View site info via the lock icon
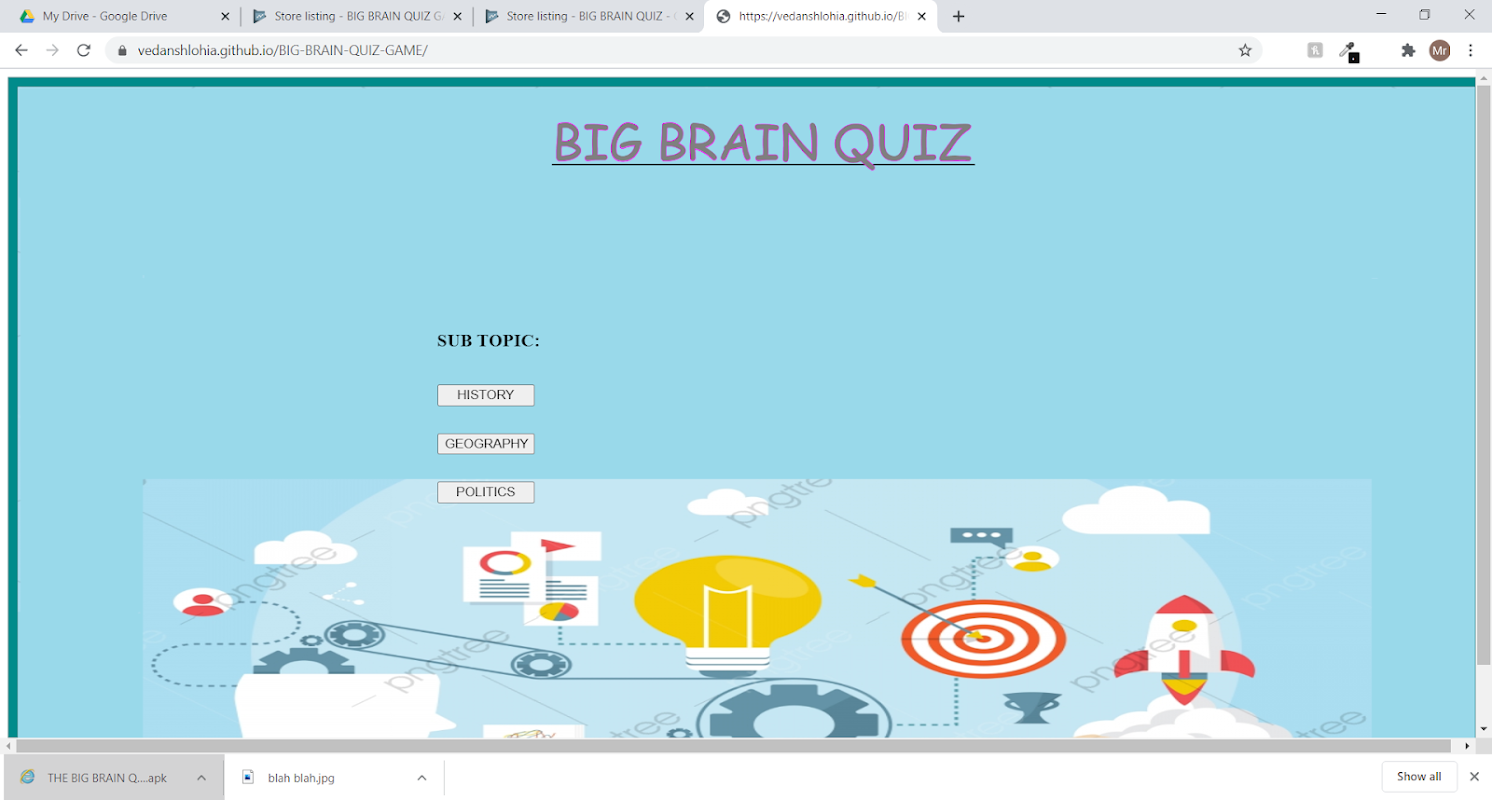 click(x=123, y=50)
